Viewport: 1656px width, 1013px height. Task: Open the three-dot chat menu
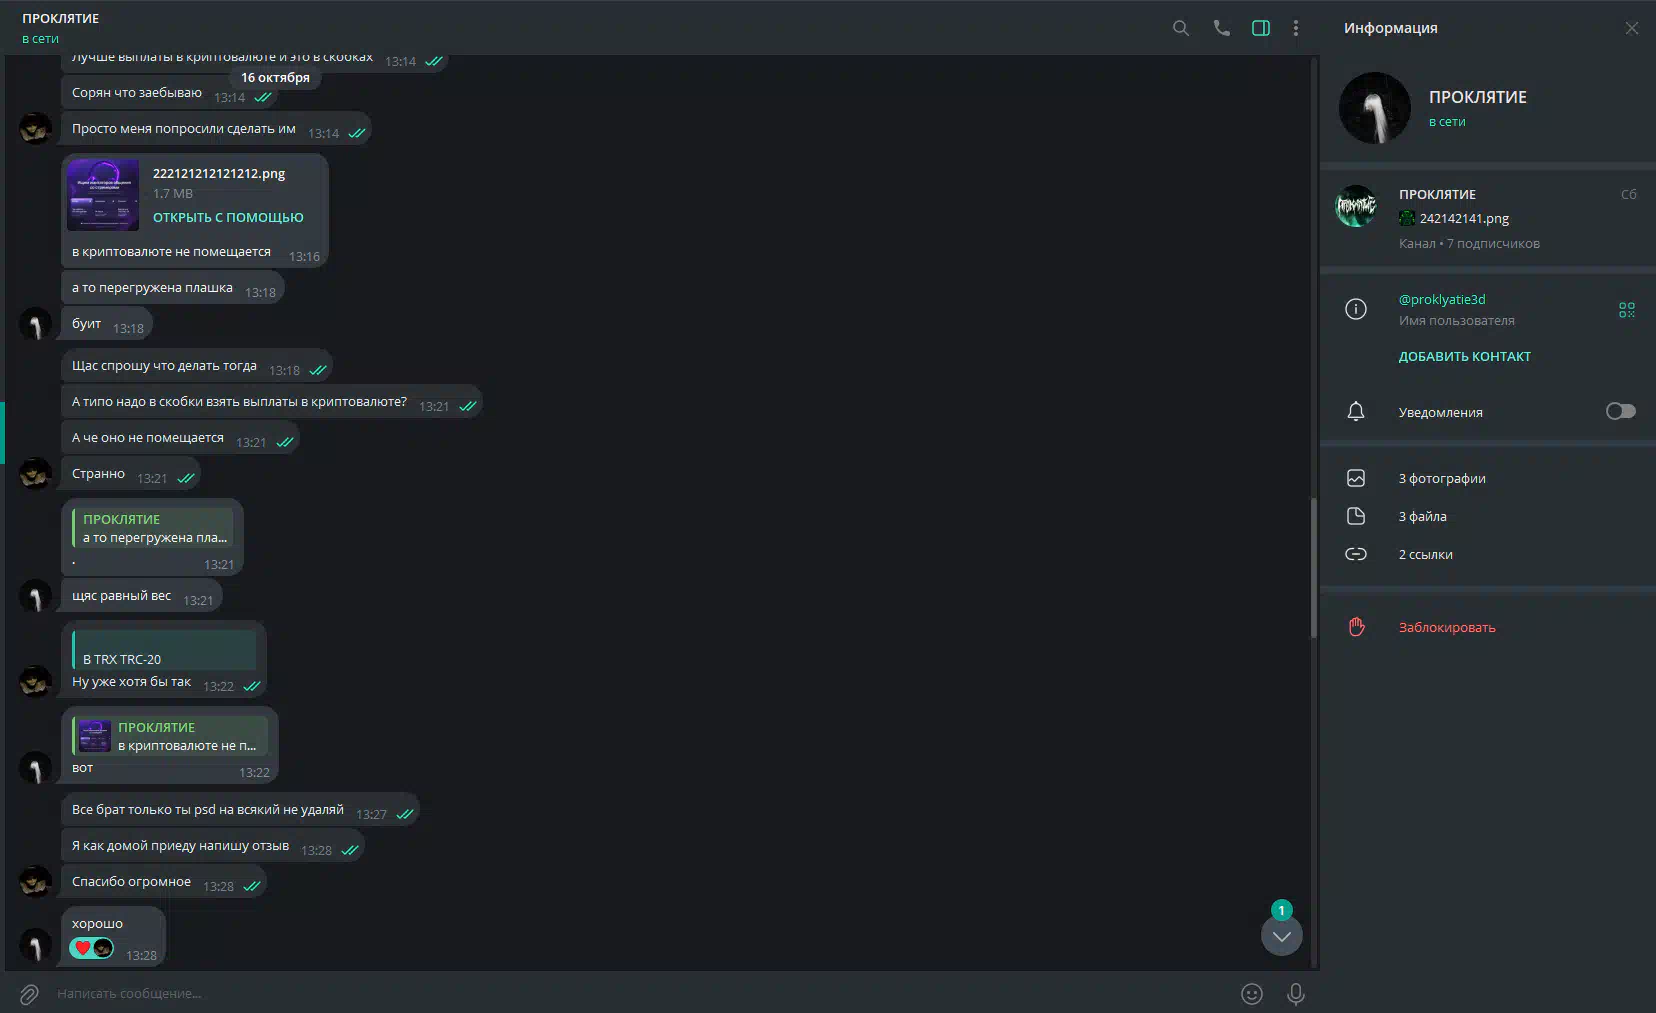[1296, 28]
